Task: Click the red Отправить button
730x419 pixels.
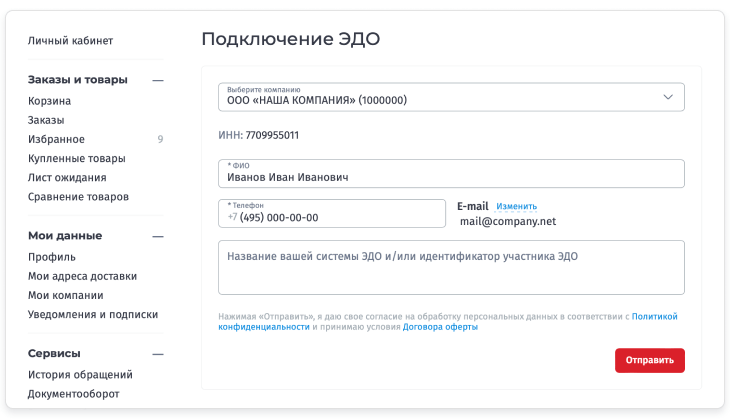Action: (649, 360)
